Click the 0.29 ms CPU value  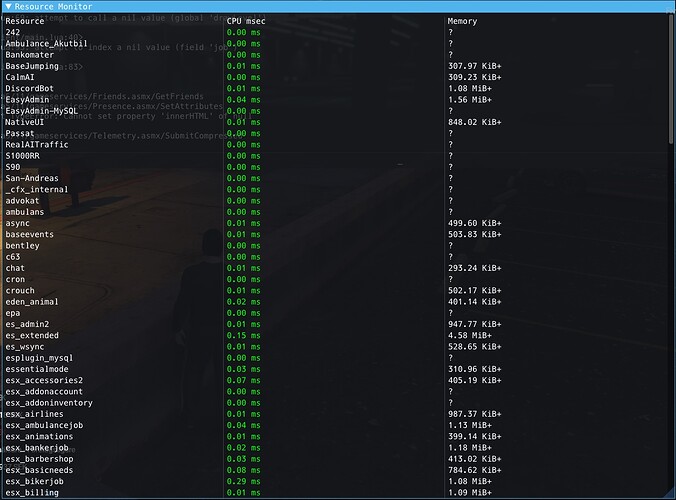click(x=244, y=481)
